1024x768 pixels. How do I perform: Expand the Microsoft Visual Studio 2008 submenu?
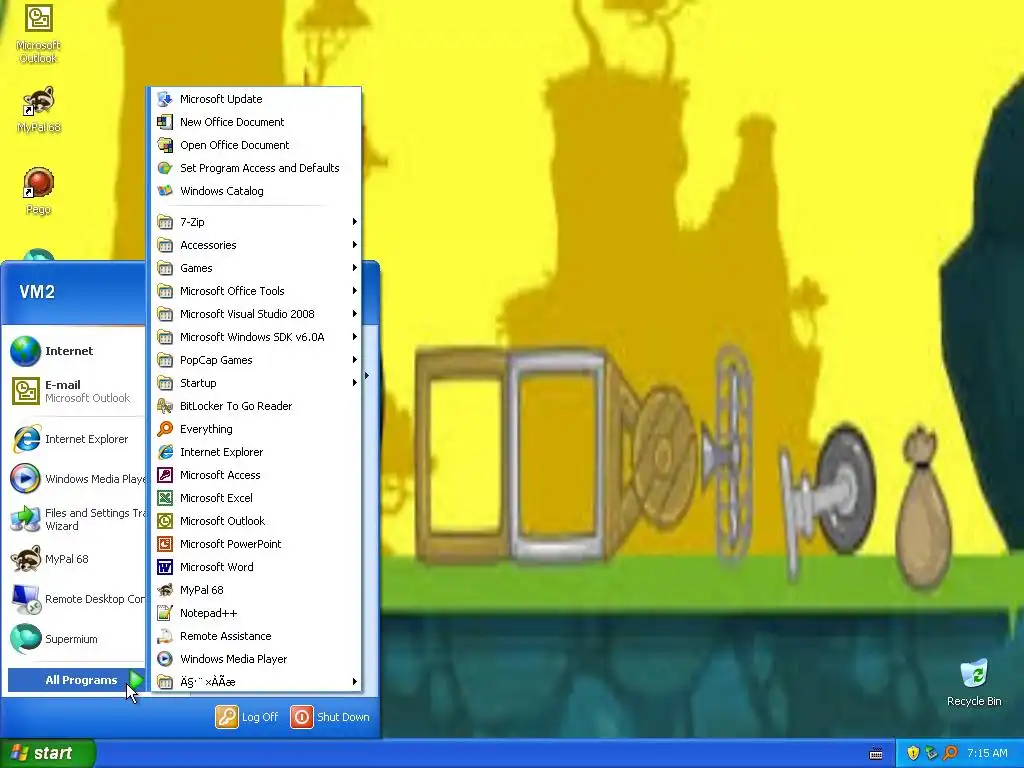(256, 314)
